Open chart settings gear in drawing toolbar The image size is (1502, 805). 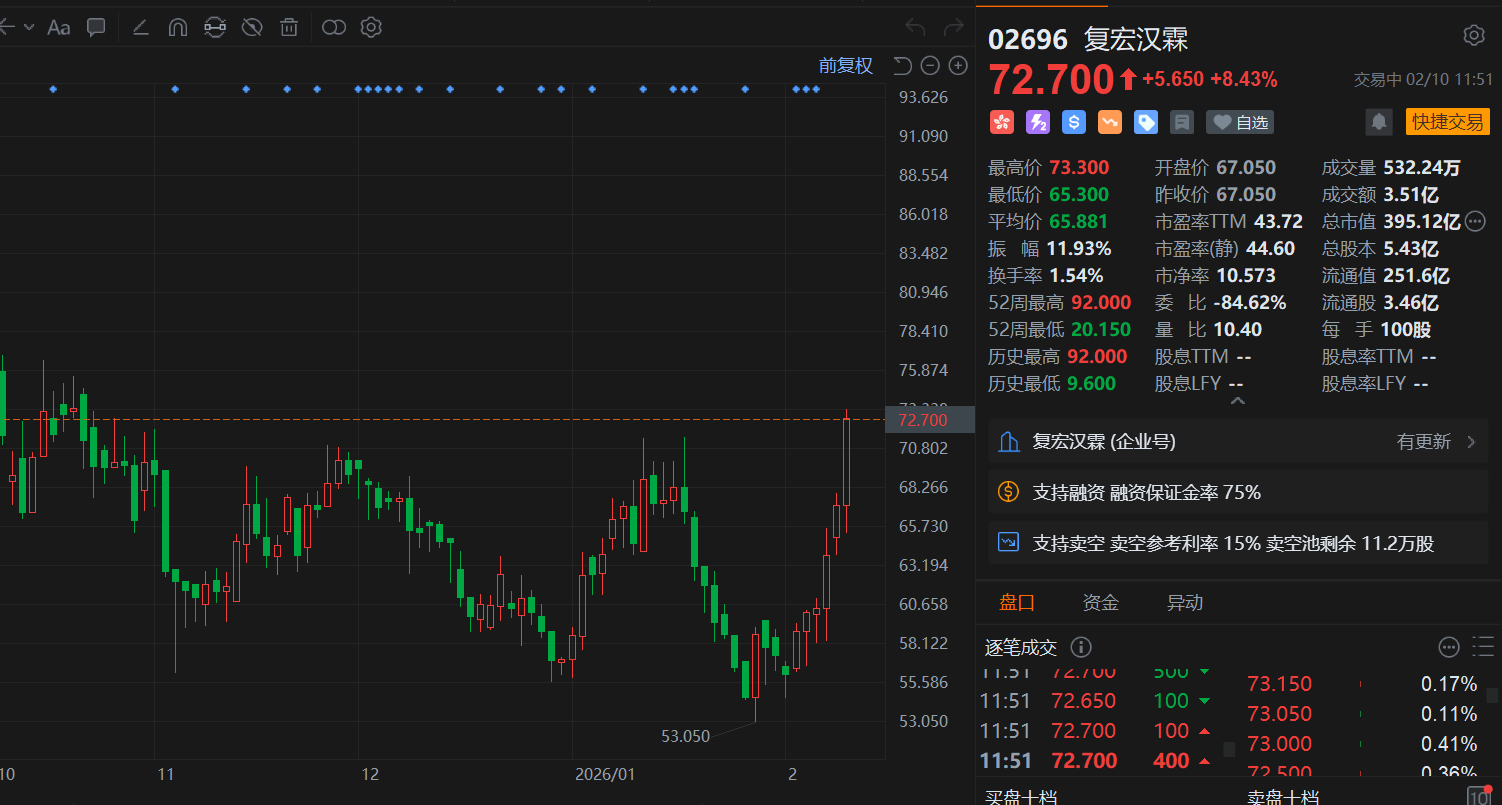coord(371,27)
